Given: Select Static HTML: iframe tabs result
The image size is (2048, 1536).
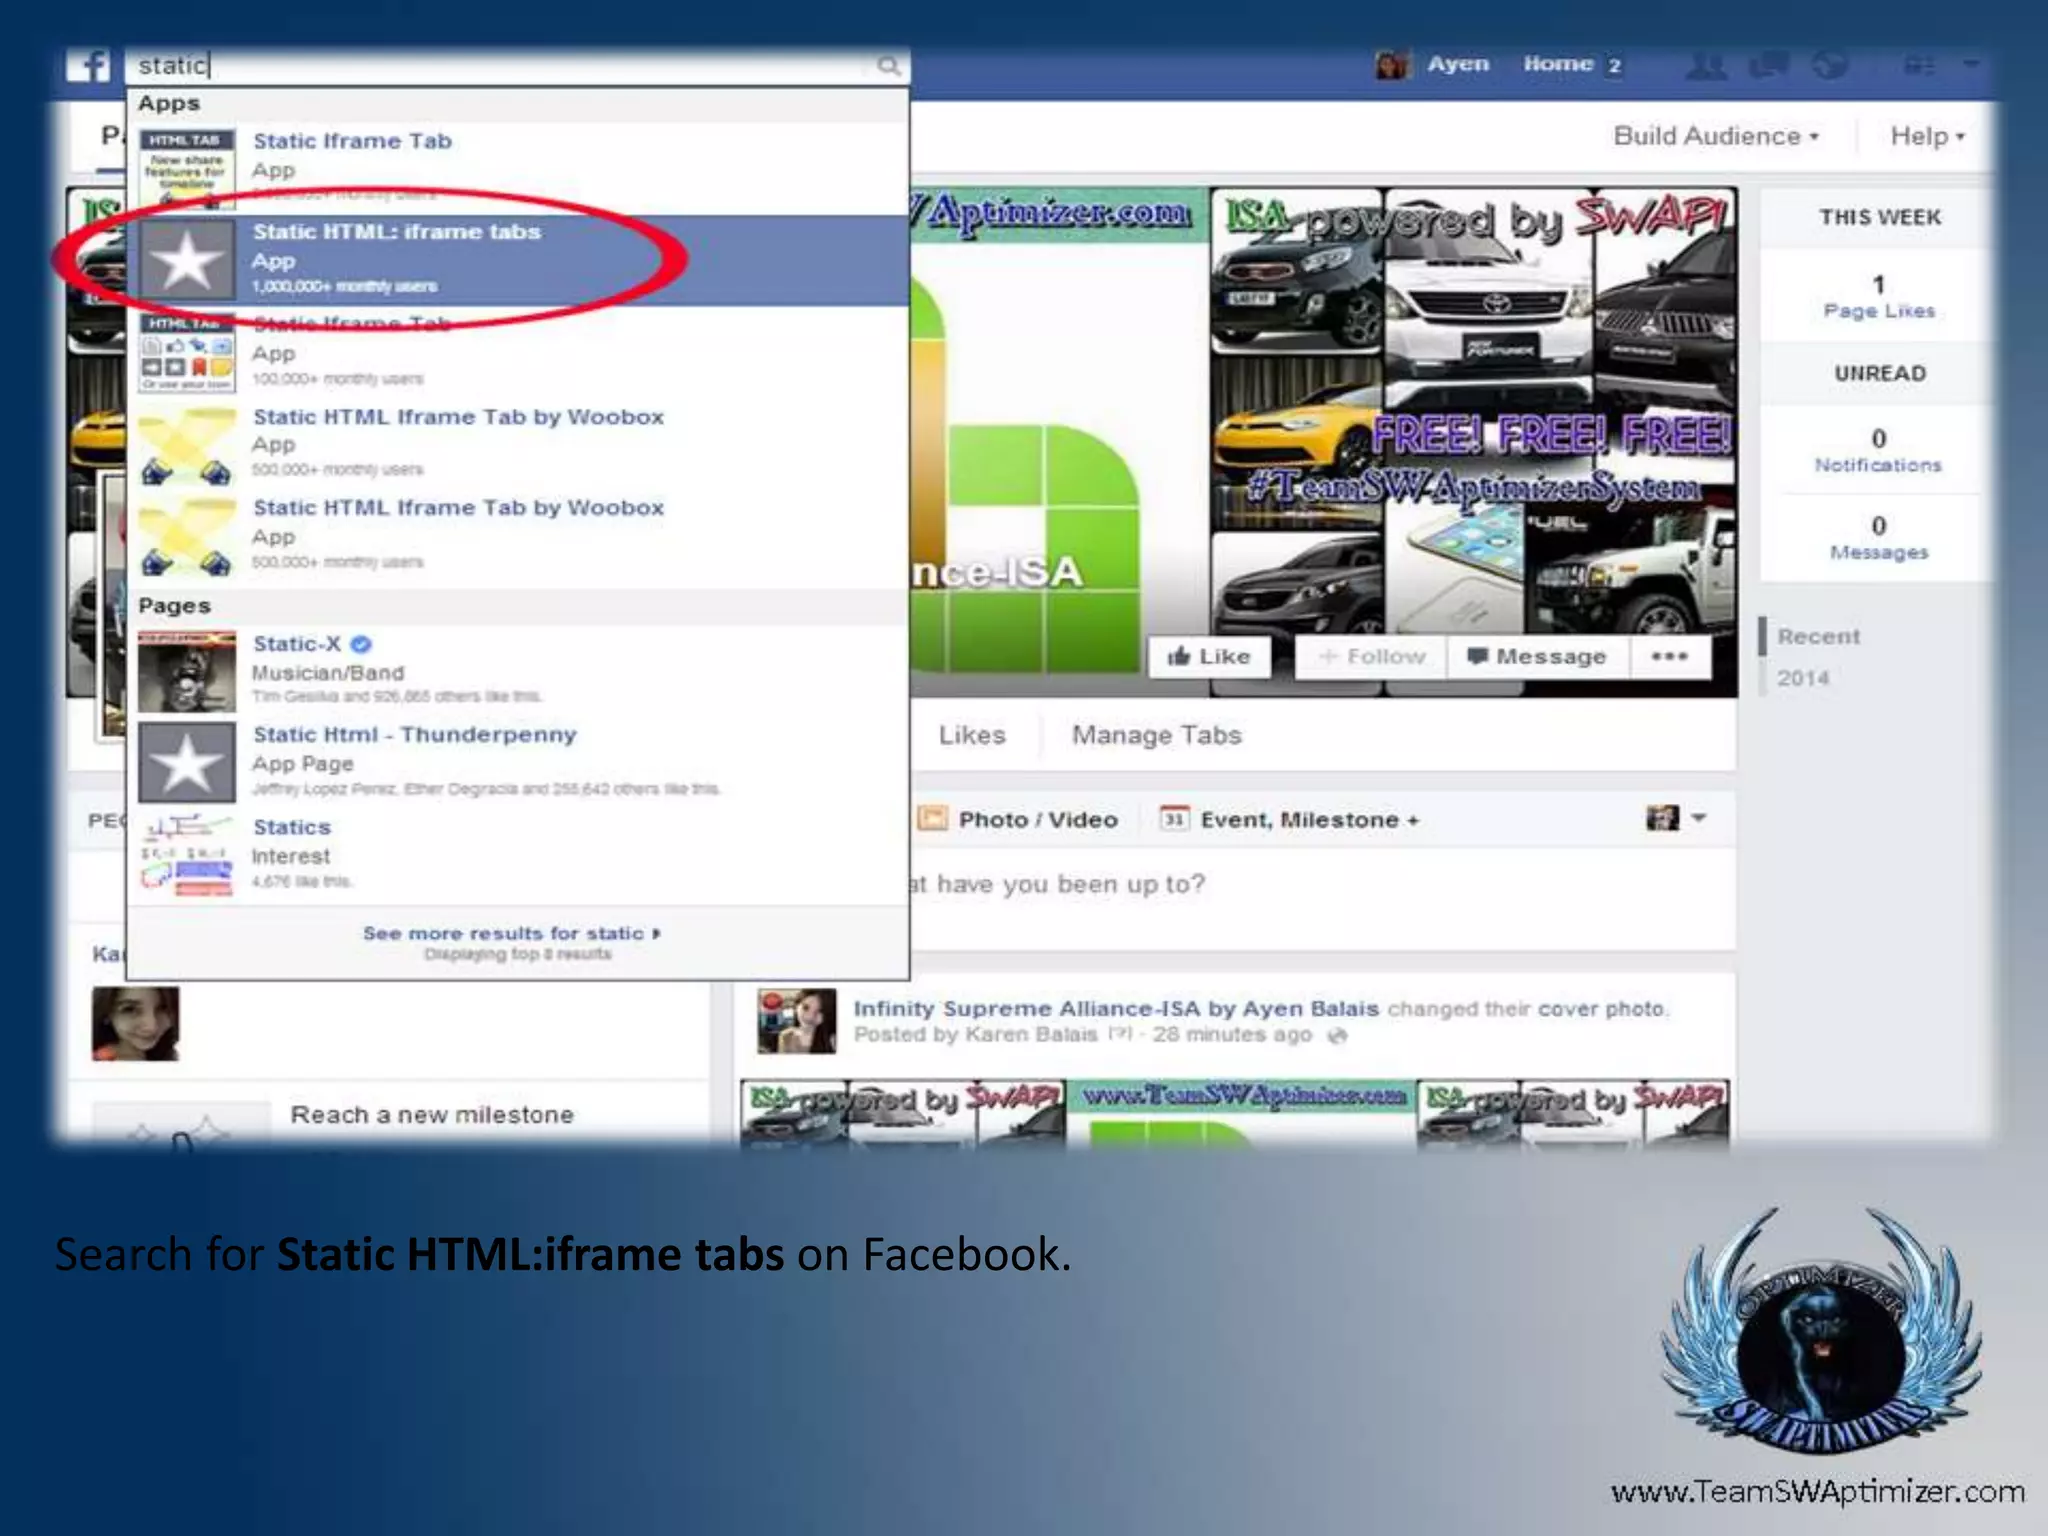Looking at the screenshot, I should click(x=396, y=232).
